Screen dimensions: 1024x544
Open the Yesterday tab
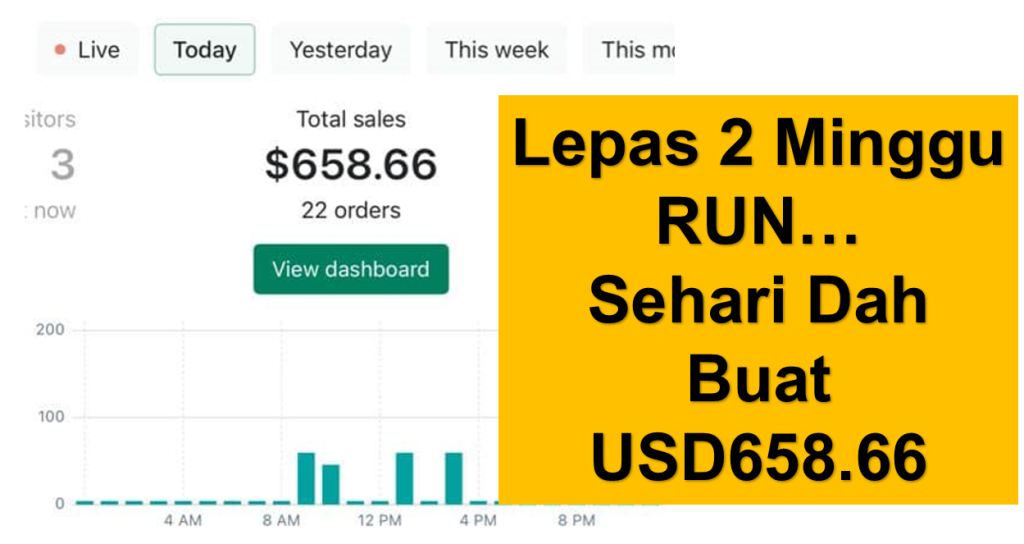pyautogui.click(x=340, y=50)
